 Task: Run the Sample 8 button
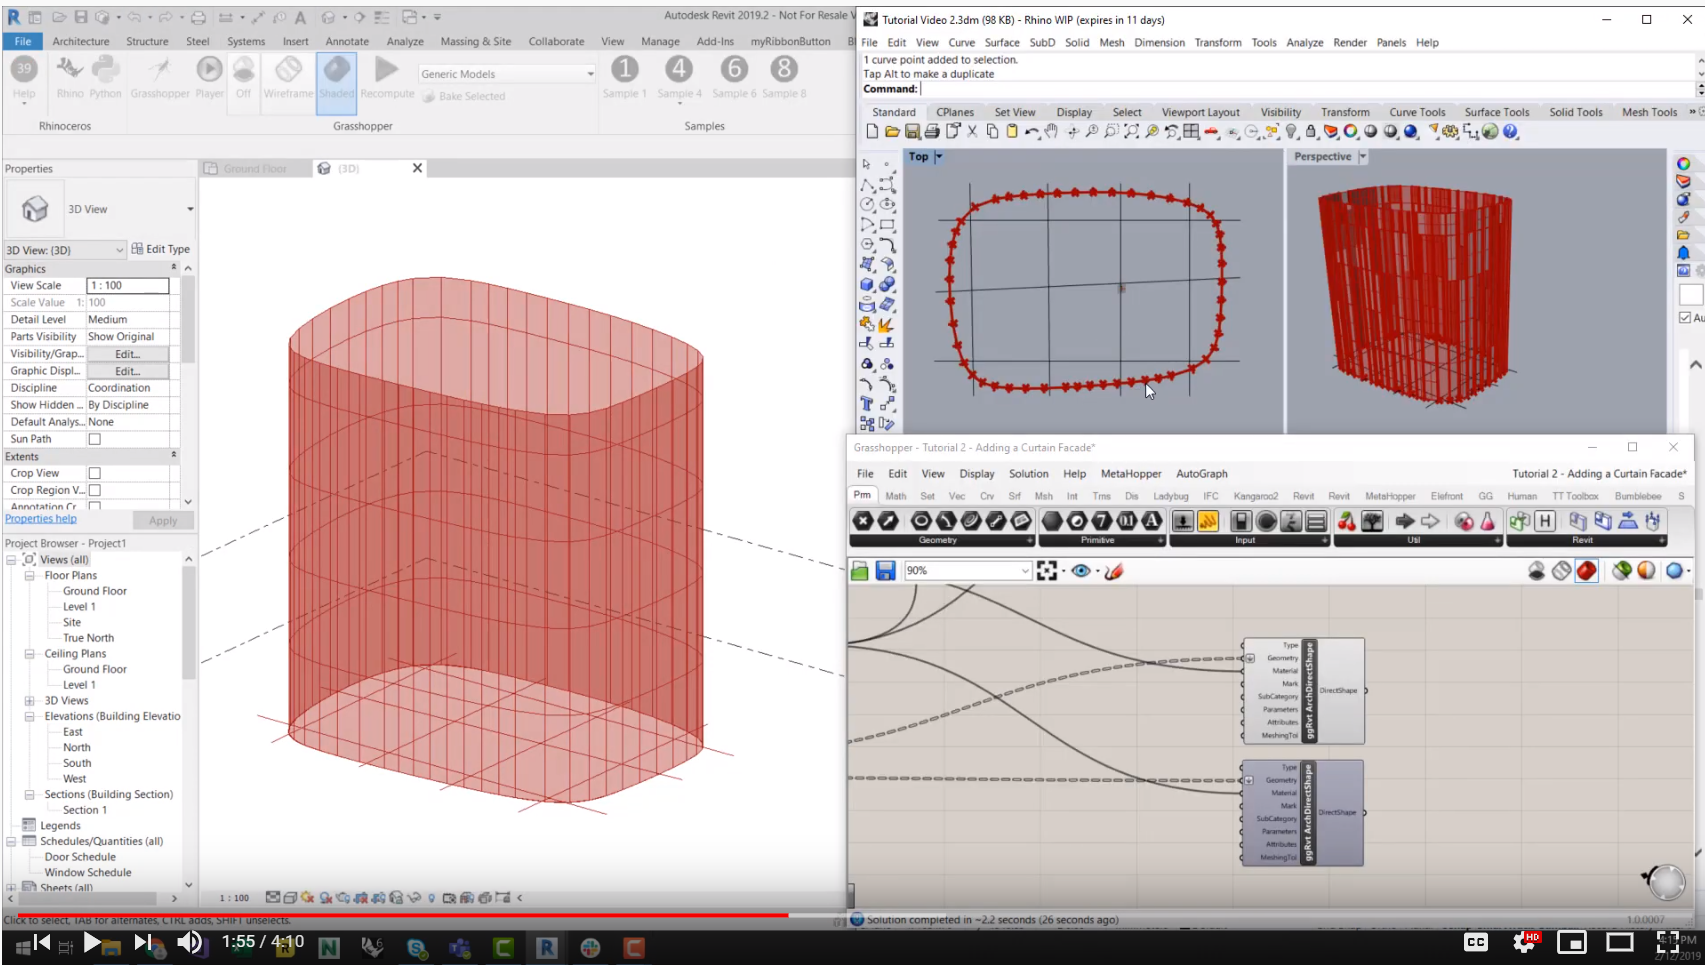[x=784, y=78]
